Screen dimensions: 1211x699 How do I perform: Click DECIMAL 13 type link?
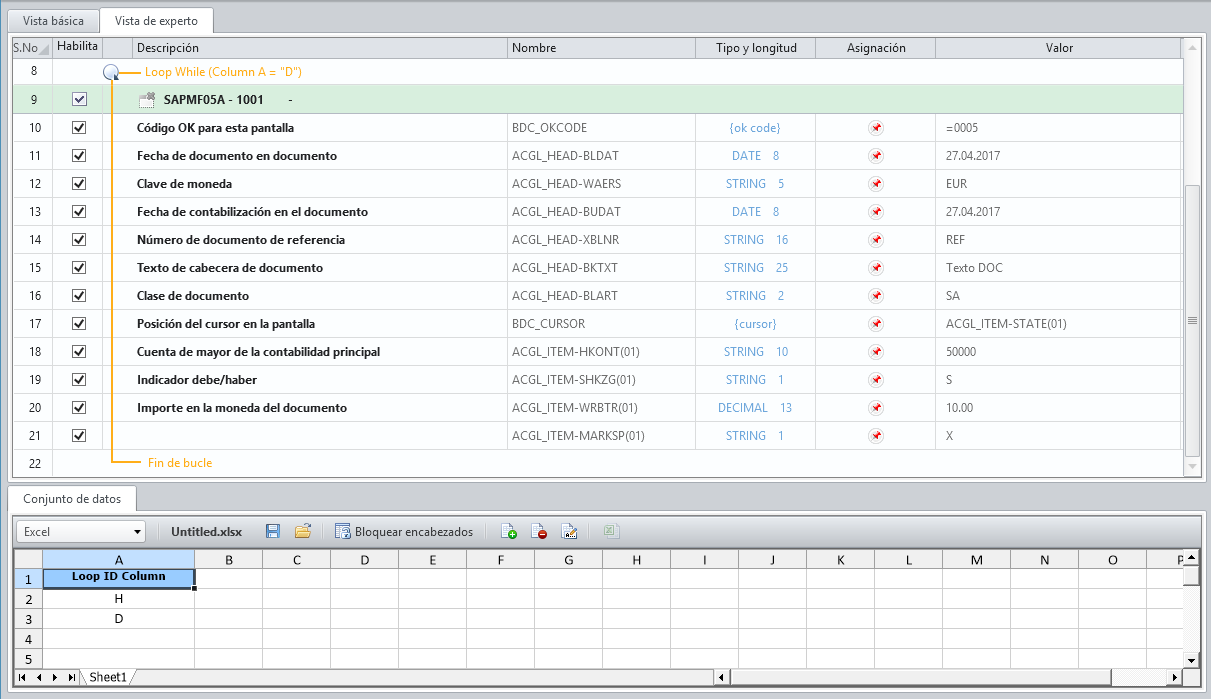coord(755,408)
